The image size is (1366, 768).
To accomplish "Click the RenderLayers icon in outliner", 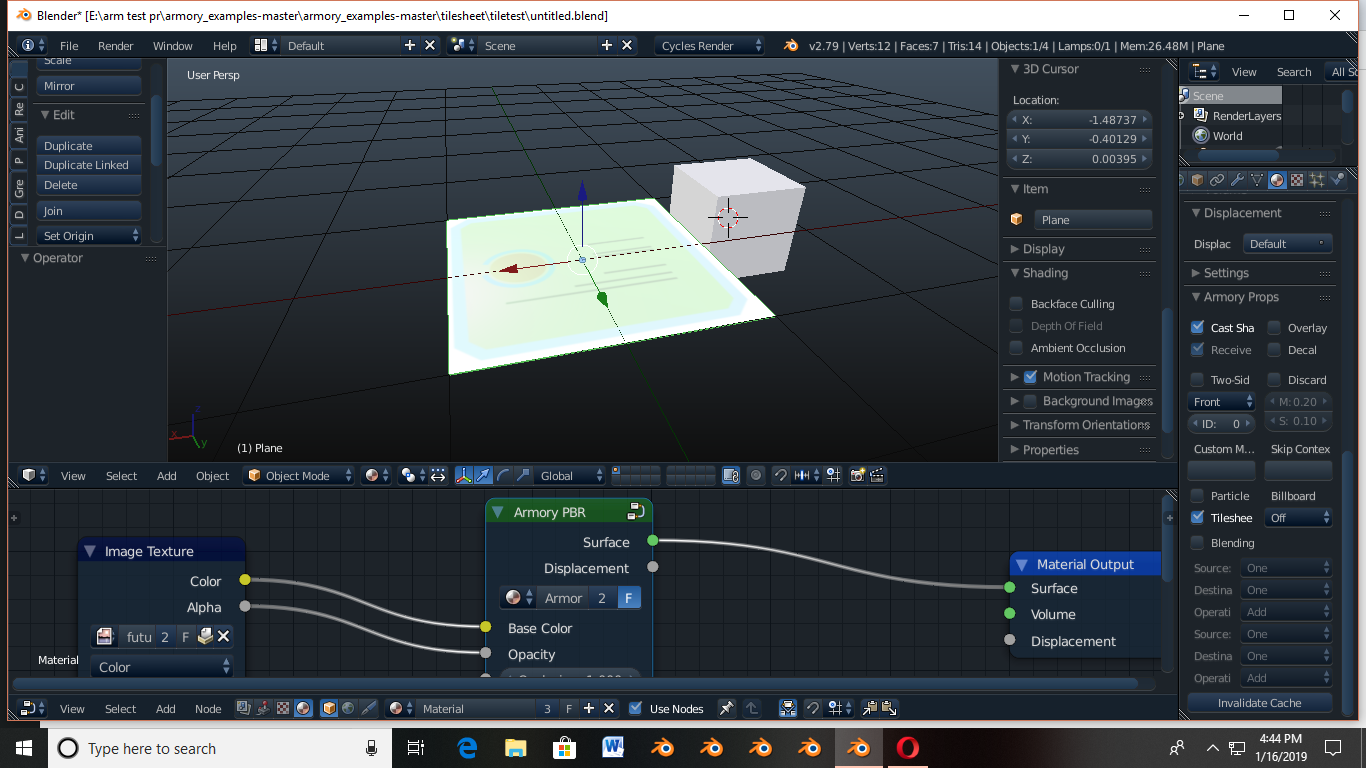I will [x=1201, y=116].
